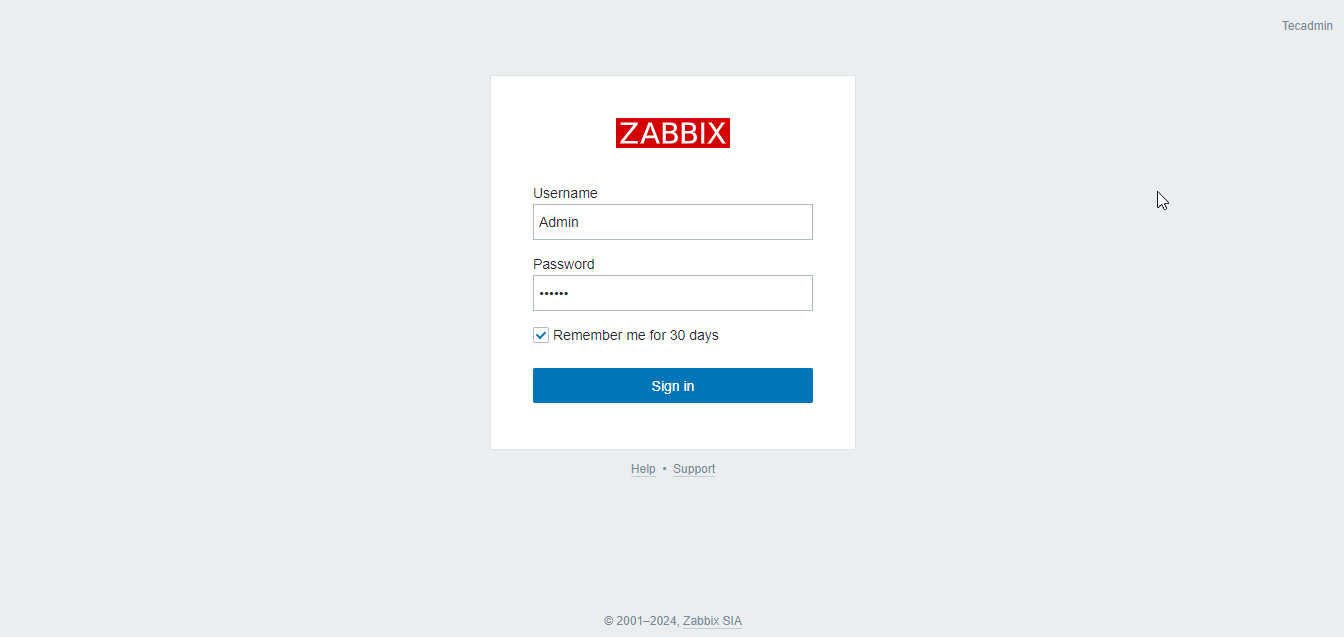
Task: Click the Tecadmin label in the top corner
Action: 1306,25
